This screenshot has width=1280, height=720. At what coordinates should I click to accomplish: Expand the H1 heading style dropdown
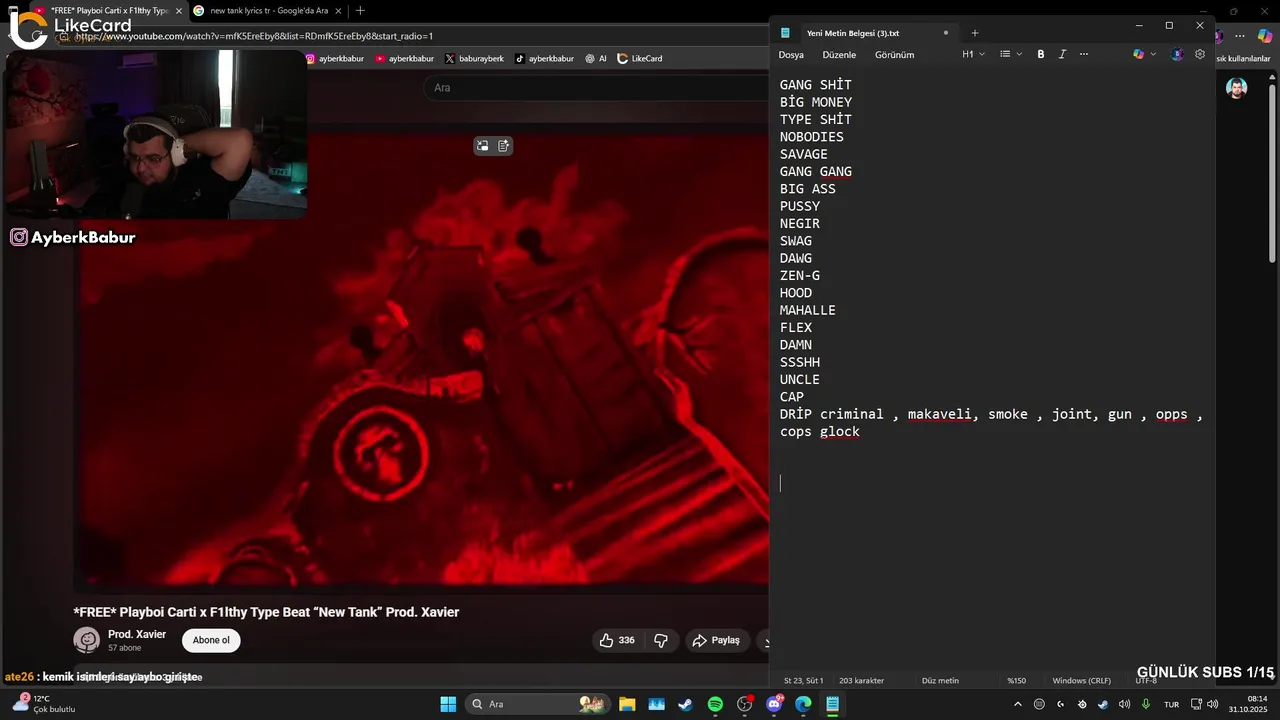pyautogui.click(x=973, y=54)
